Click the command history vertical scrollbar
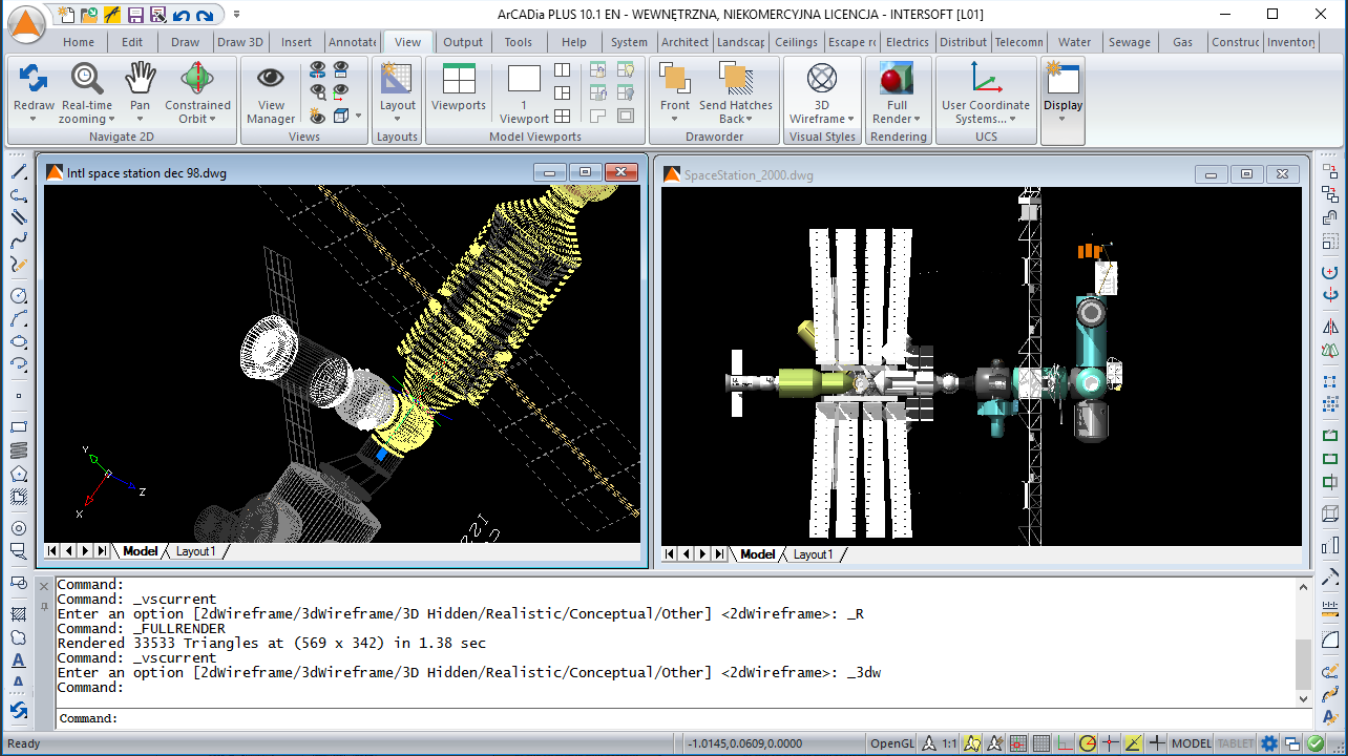 click(1302, 642)
